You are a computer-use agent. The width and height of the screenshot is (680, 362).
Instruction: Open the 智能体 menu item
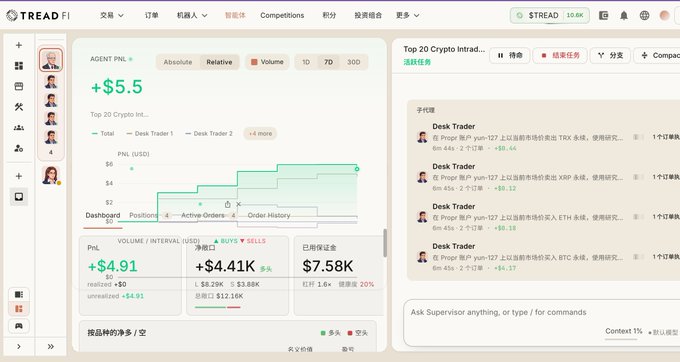point(235,15)
